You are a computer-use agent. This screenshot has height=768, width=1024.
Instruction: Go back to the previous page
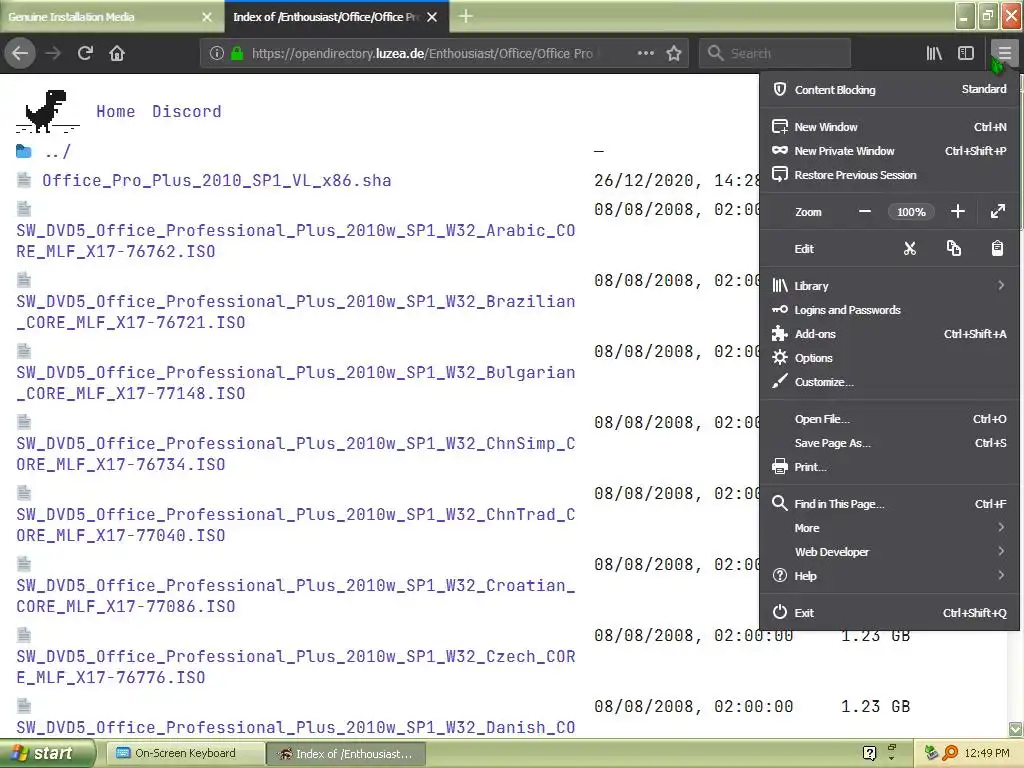point(20,53)
